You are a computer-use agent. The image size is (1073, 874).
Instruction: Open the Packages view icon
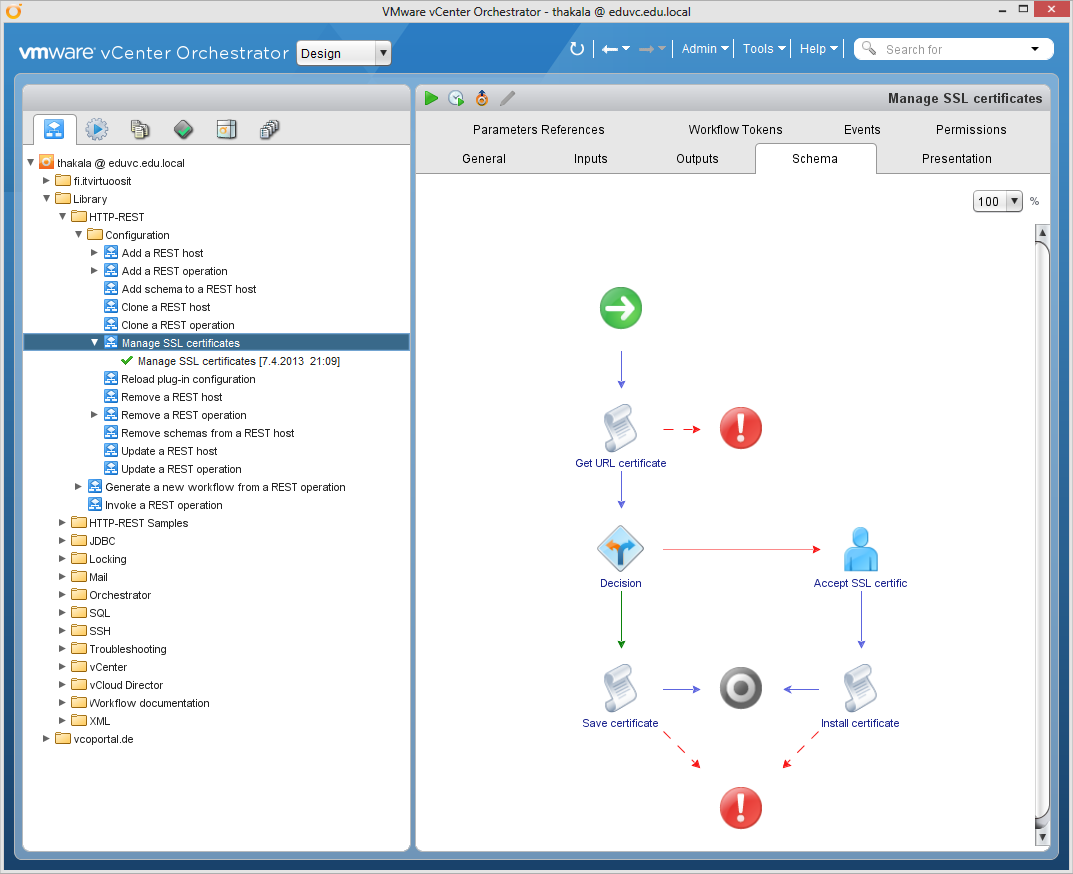pyautogui.click(x=227, y=129)
